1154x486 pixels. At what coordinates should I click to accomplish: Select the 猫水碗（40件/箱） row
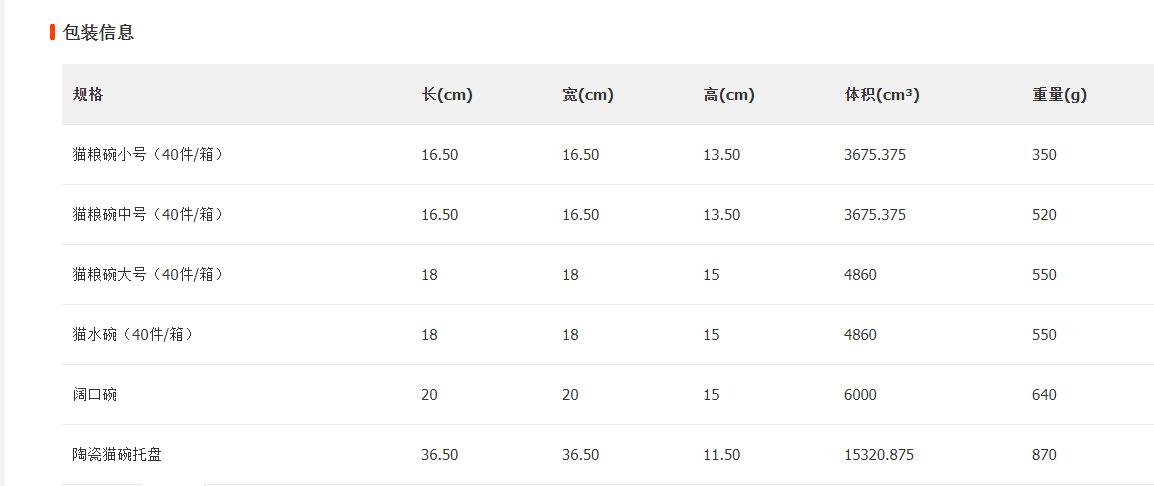(x=608, y=335)
